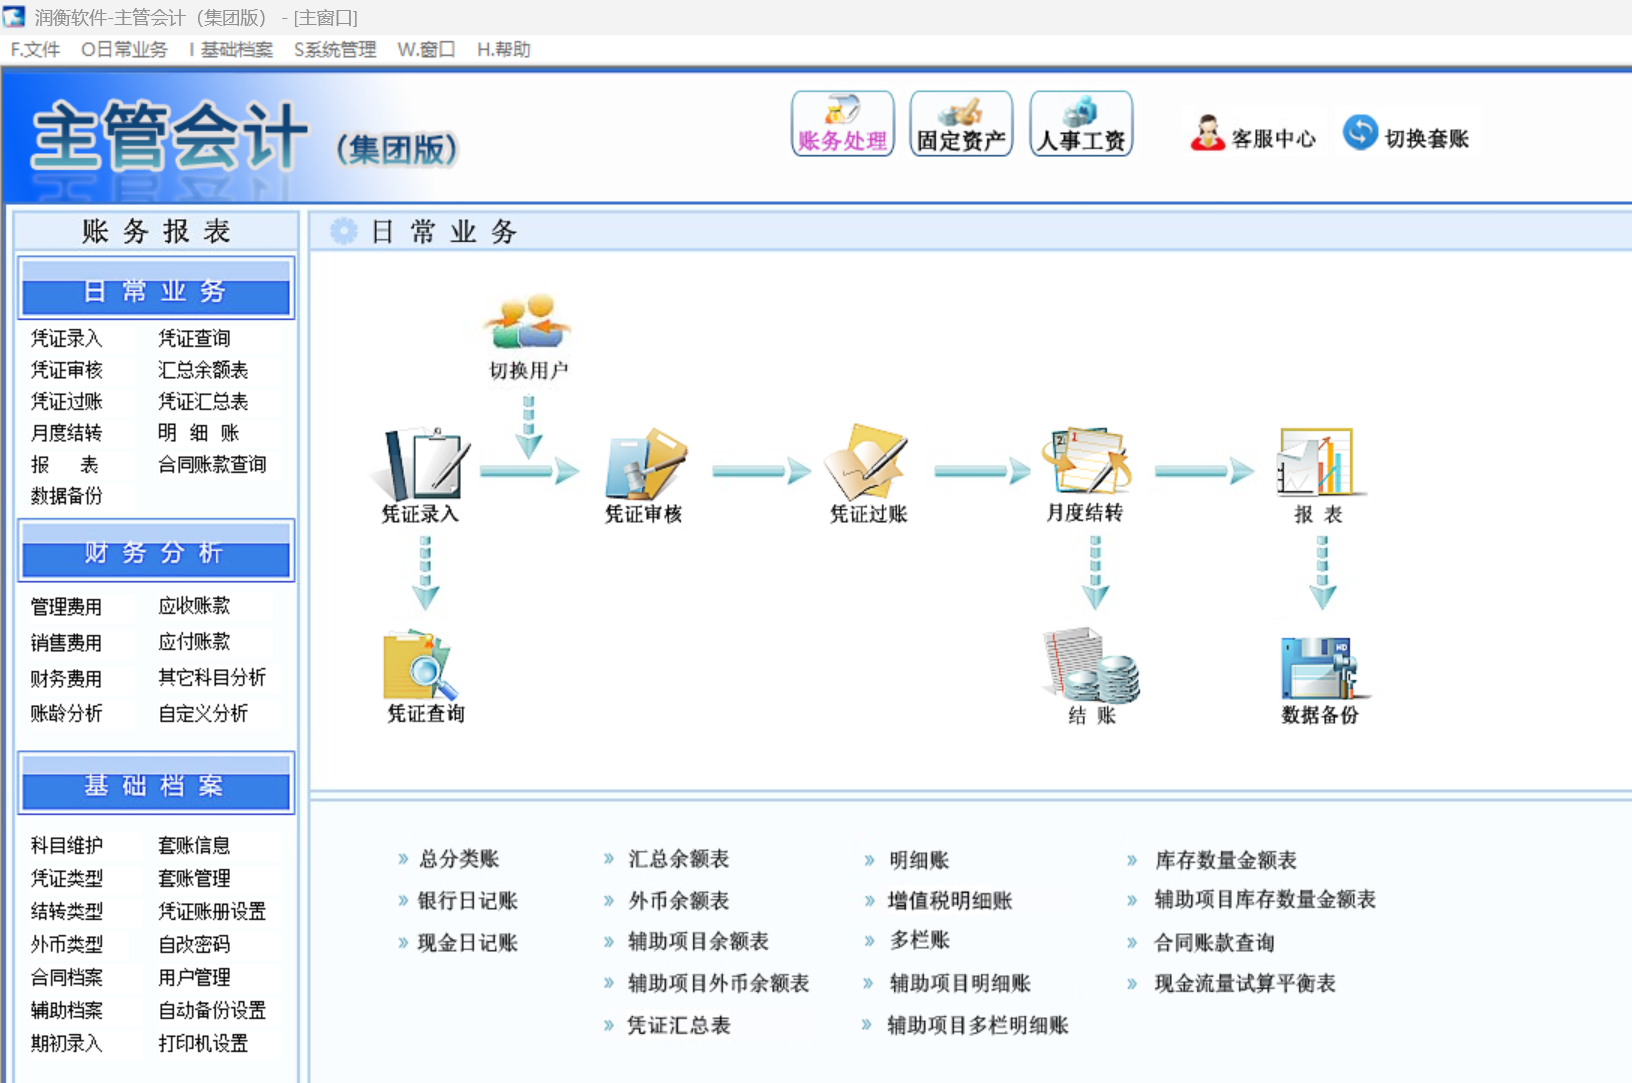Open 现金流量试算平衡表 link
This screenshot has width=1632, height=1083.
pyautogui.click(x=1245, y=984)
